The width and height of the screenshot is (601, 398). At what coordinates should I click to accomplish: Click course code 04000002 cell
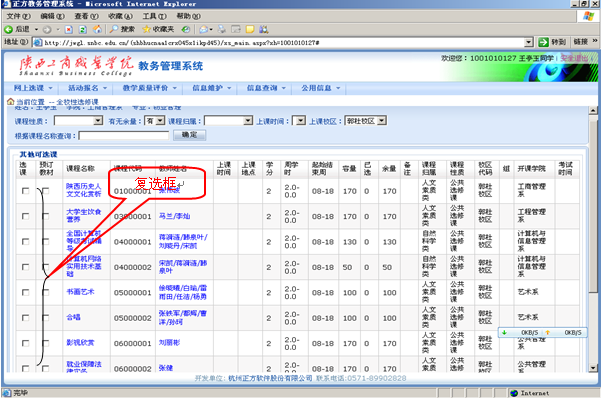coord(133,267)
